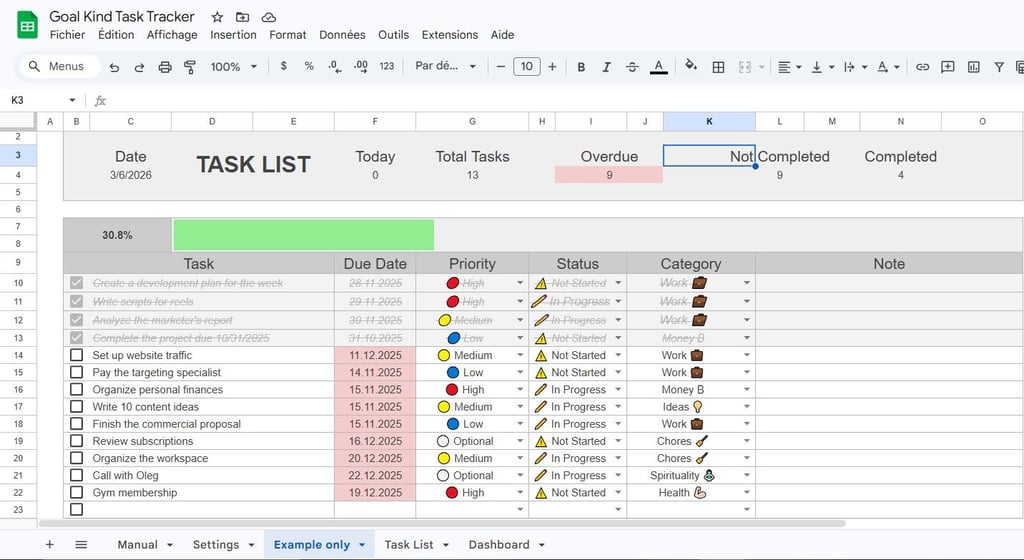Click the undo arrow icon
Viewport: 1024px width, 560px height.
pyautogui.click(x=114, y=67)
